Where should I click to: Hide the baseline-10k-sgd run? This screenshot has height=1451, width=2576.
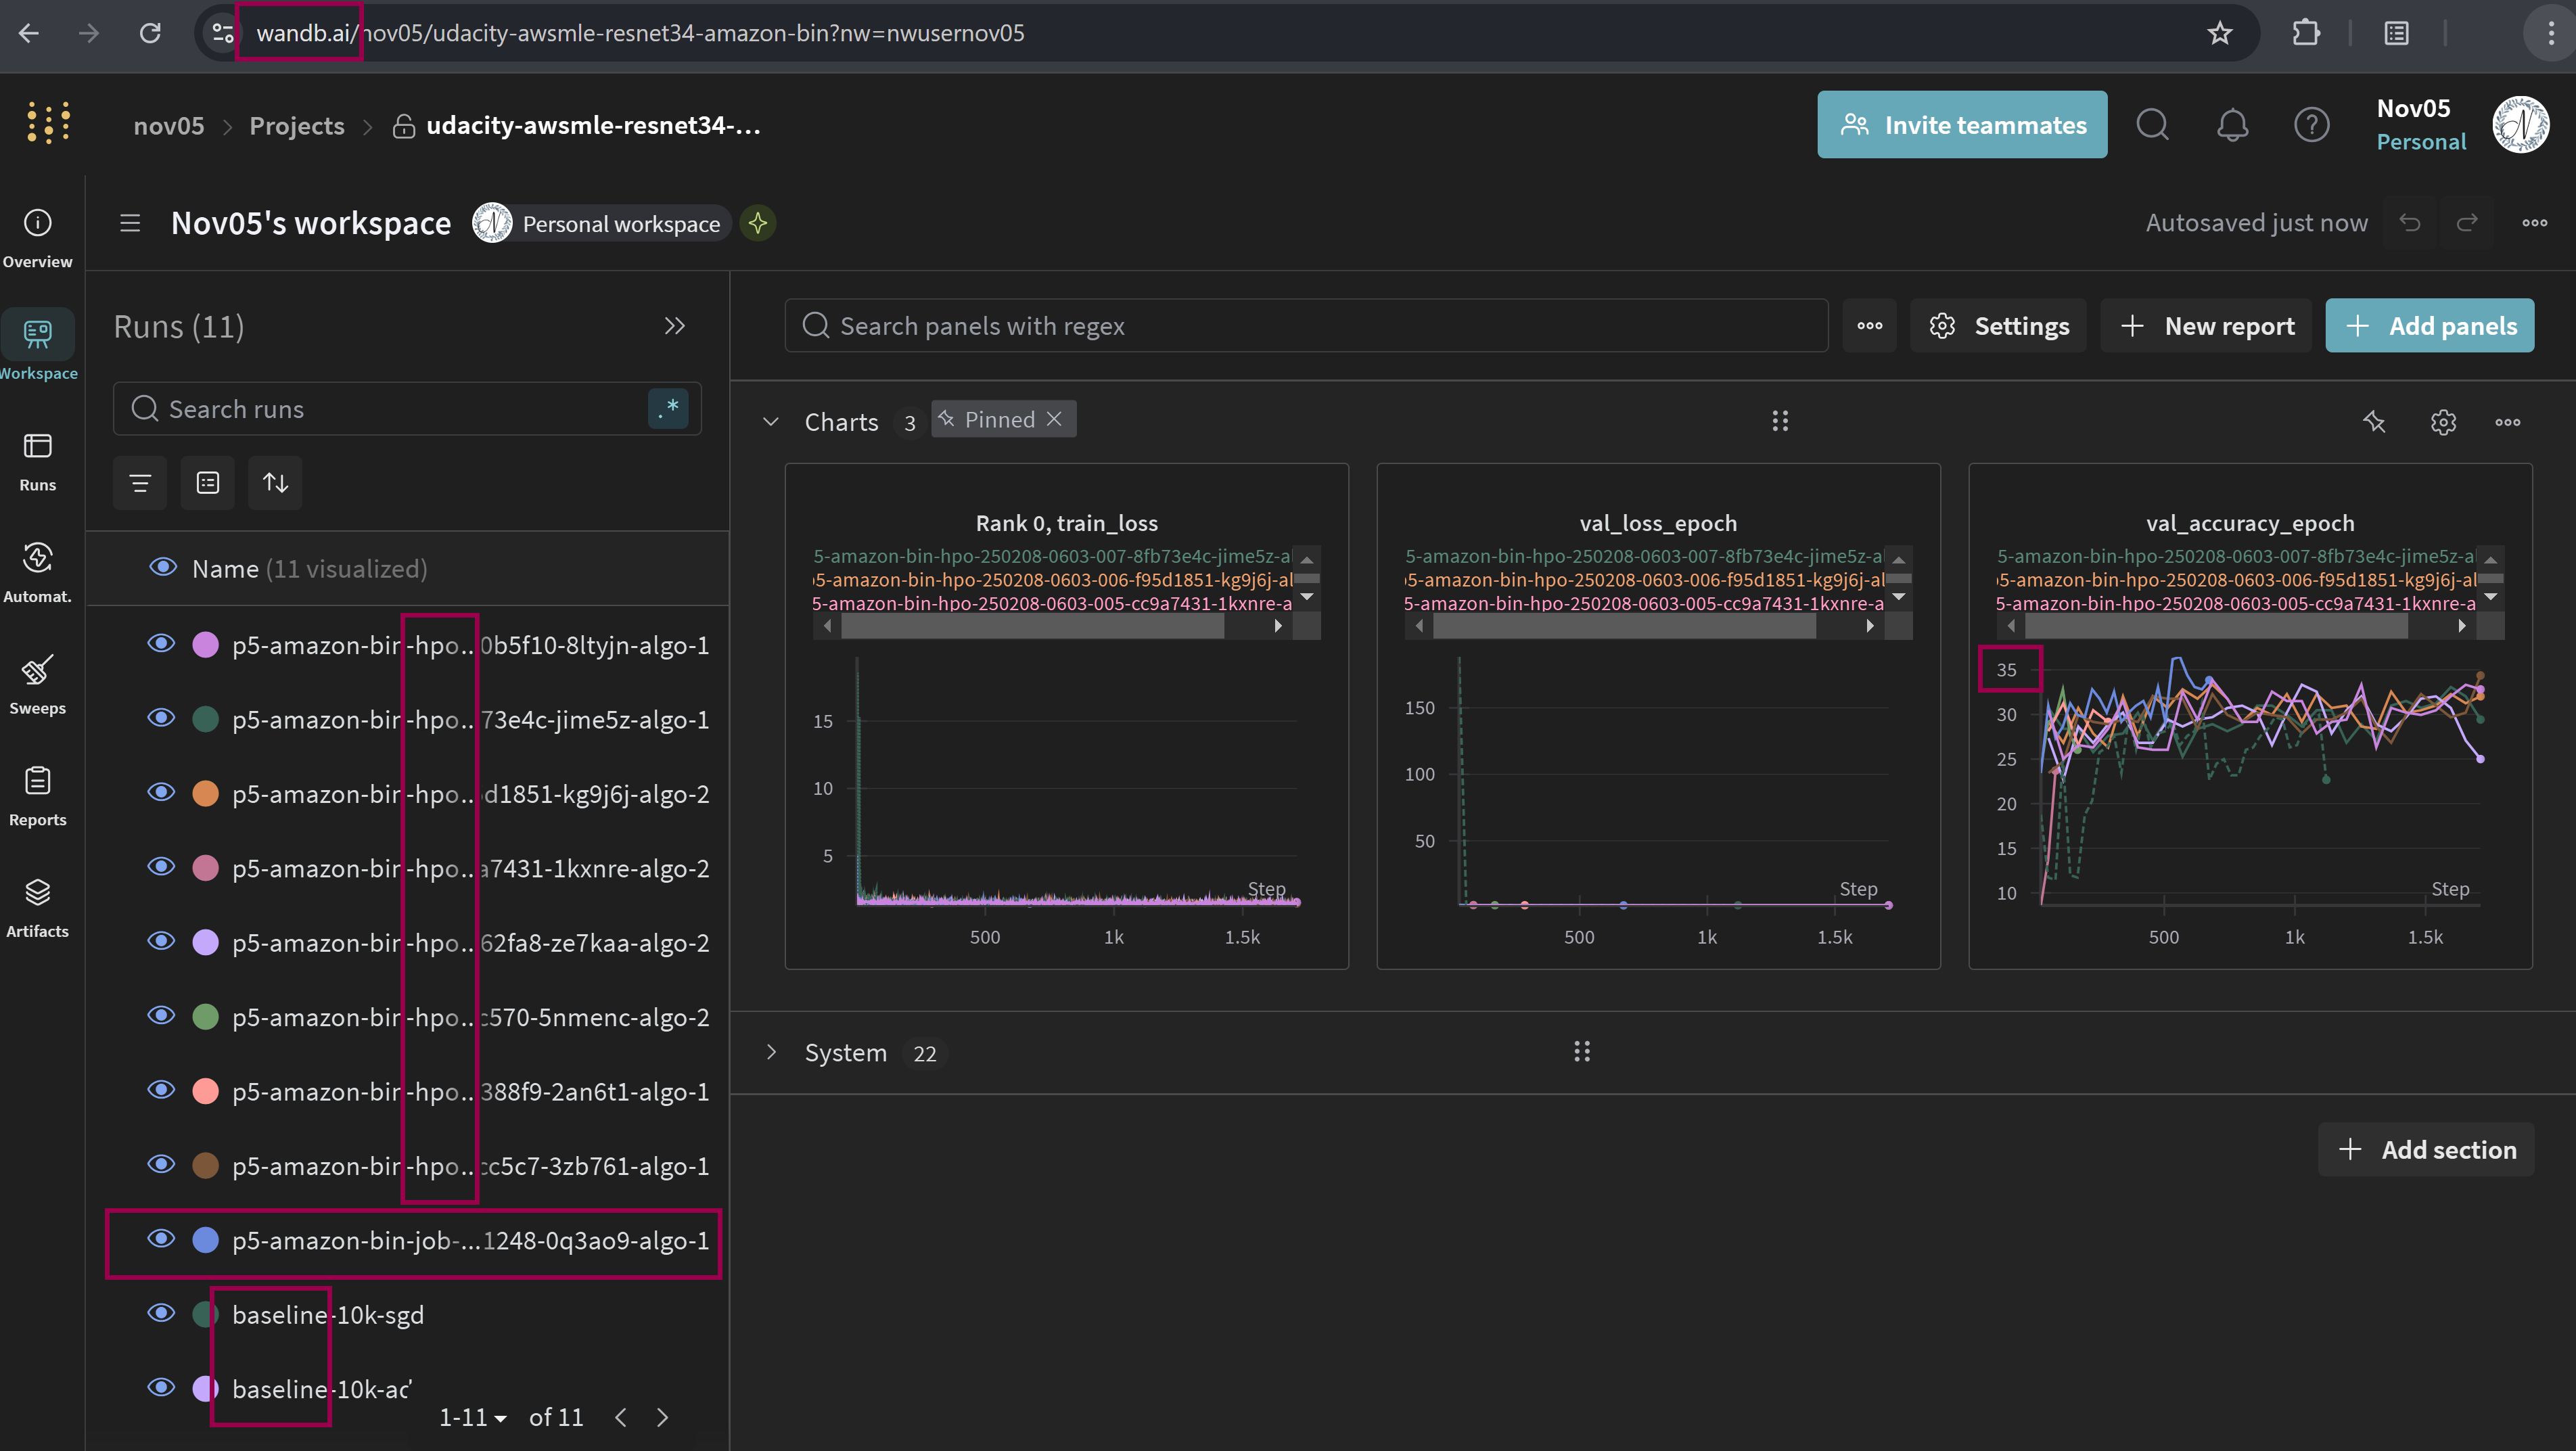tap(161, 1313)
